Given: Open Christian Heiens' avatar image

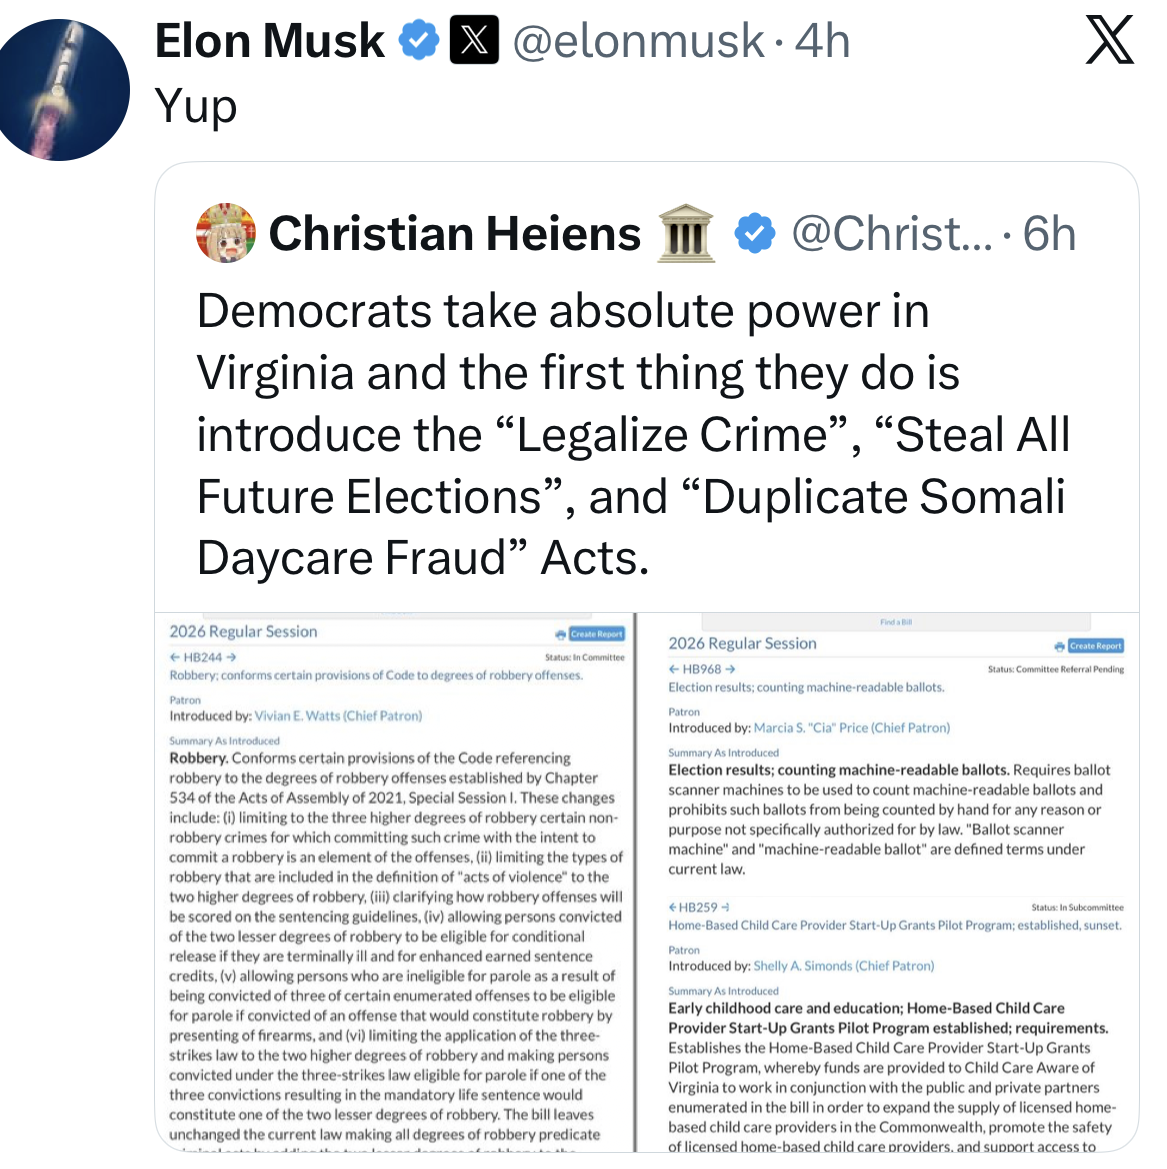Looking at the screenshot, I should [x=226, y=233].
